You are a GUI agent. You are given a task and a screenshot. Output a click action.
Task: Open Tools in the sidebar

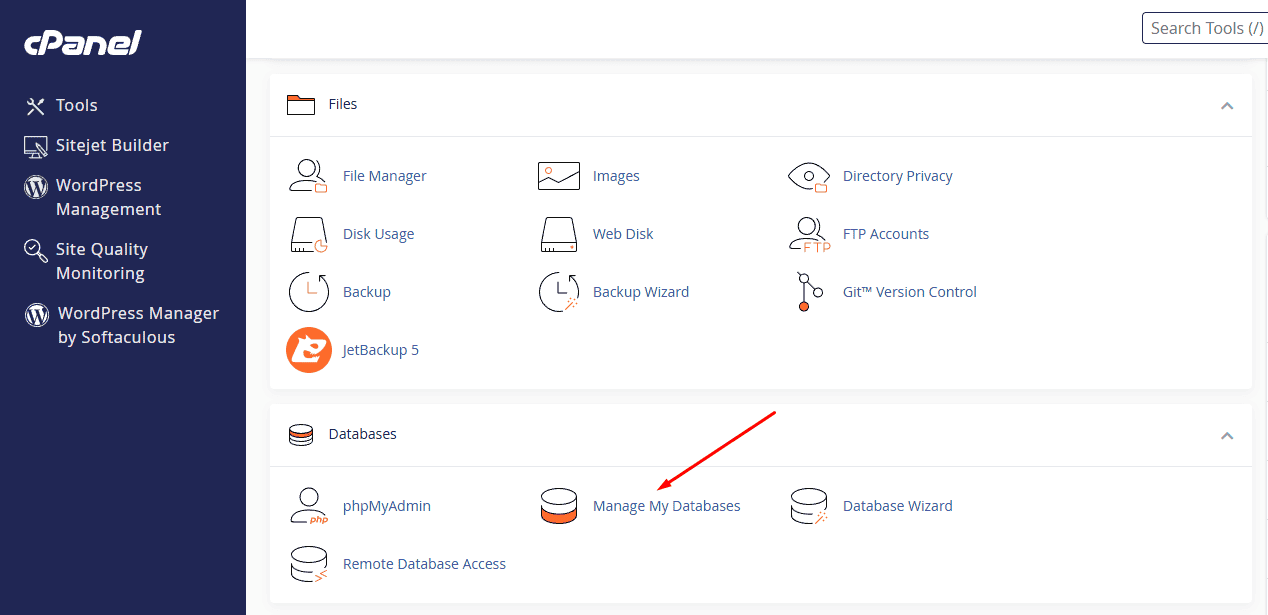[x=77, y=105]
